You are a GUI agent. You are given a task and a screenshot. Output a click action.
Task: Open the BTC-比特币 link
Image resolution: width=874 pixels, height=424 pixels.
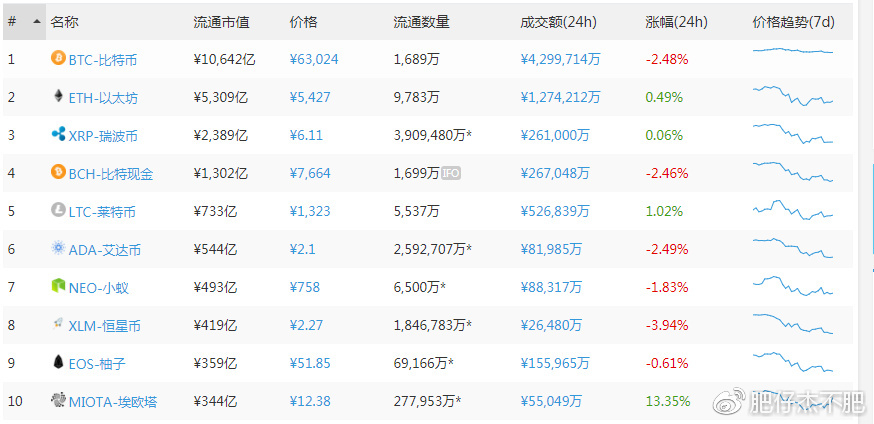point(103,60)
